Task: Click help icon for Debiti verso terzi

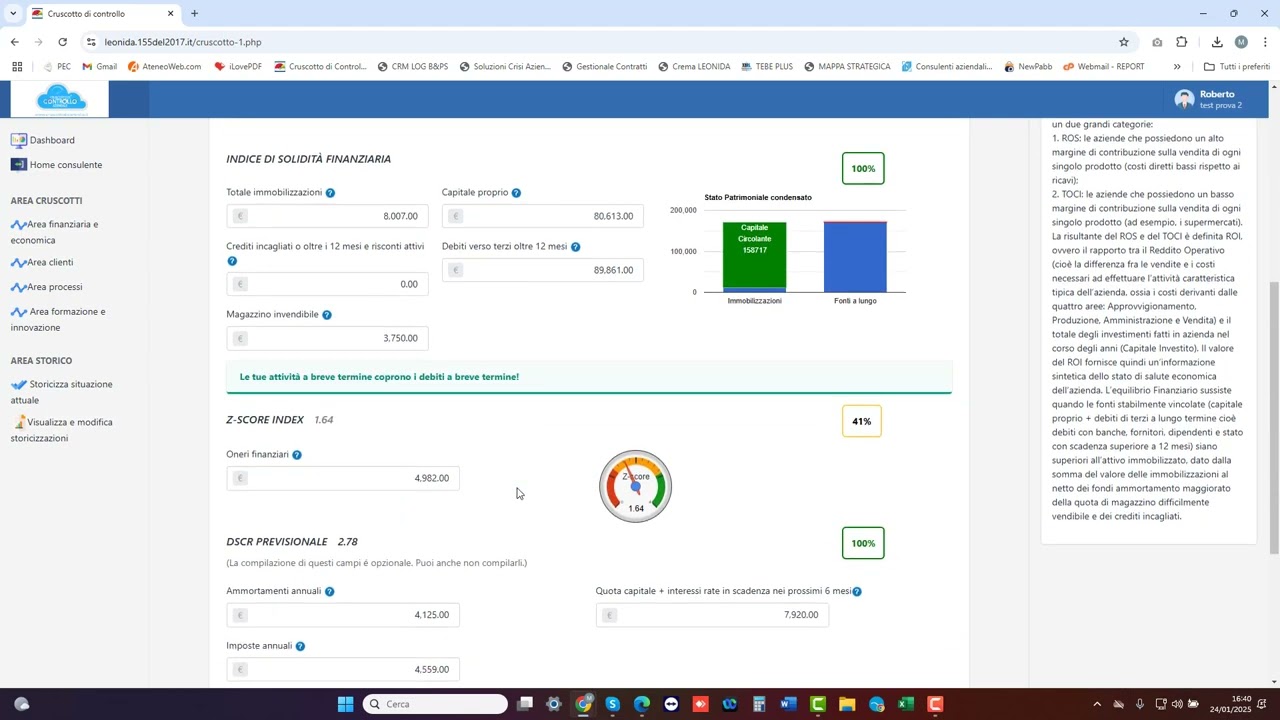Action: [575, 247]
